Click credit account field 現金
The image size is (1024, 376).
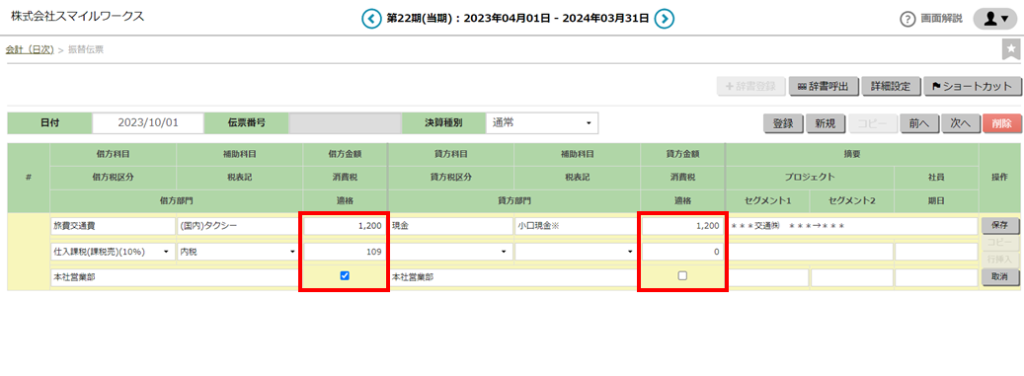coord(451,226)
